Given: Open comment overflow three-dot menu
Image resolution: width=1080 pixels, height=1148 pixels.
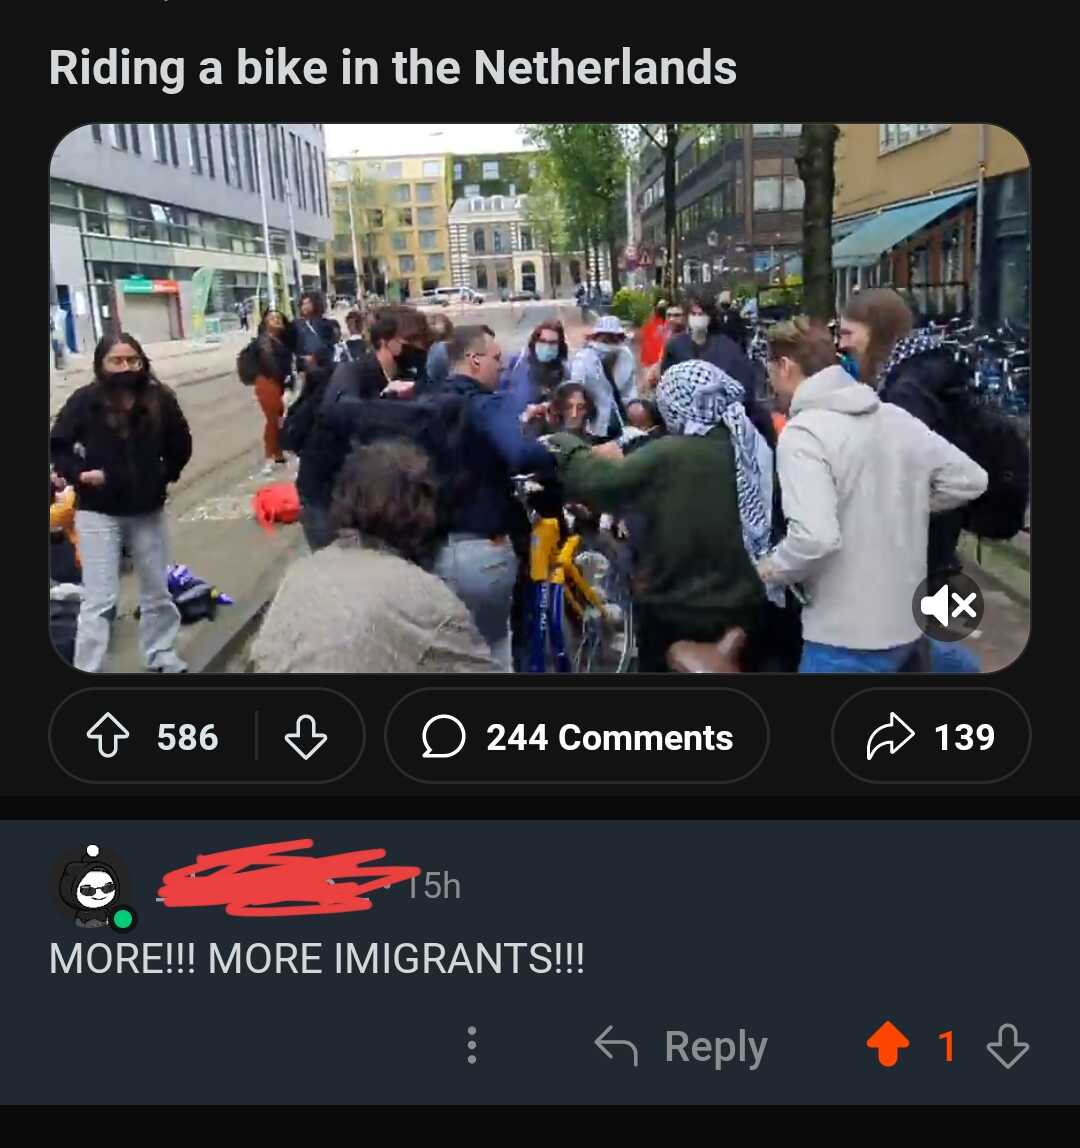Looking at the screenshot, I should (x=472, y=1045).
